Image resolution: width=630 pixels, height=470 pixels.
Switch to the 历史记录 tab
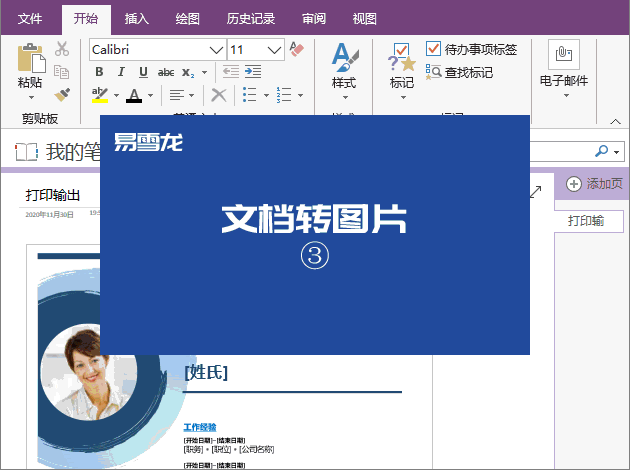click(251, 18)
